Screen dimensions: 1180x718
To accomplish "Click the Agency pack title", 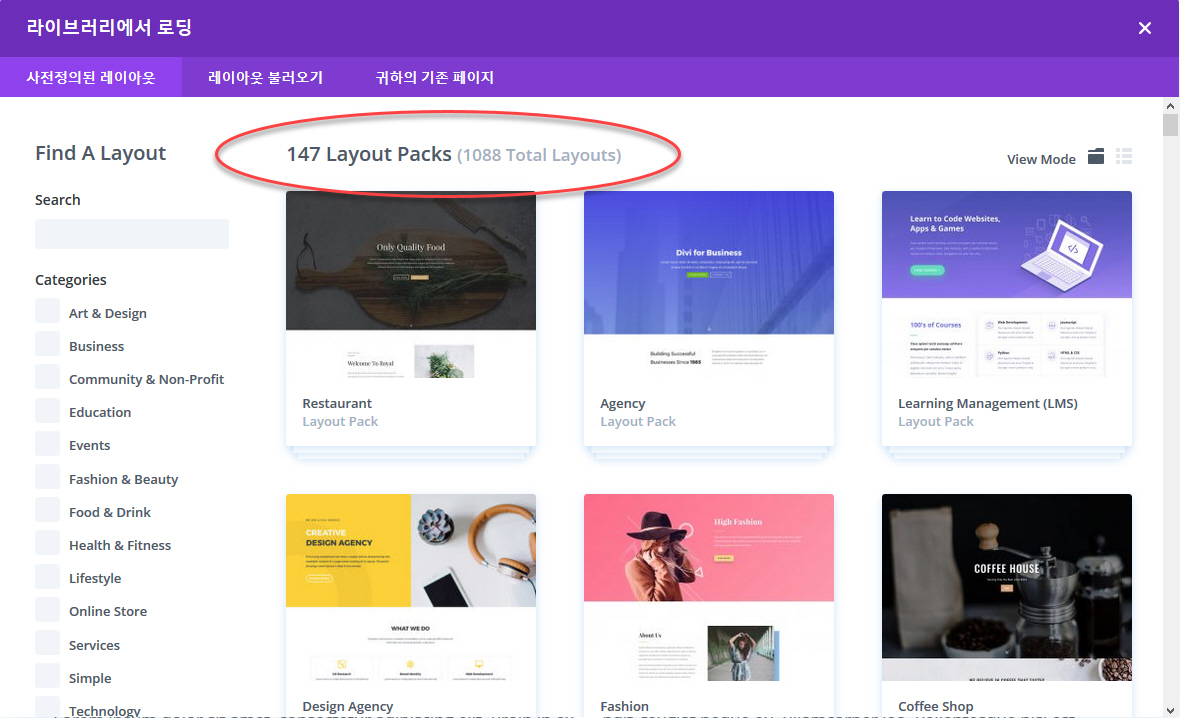I will [622, 404].
